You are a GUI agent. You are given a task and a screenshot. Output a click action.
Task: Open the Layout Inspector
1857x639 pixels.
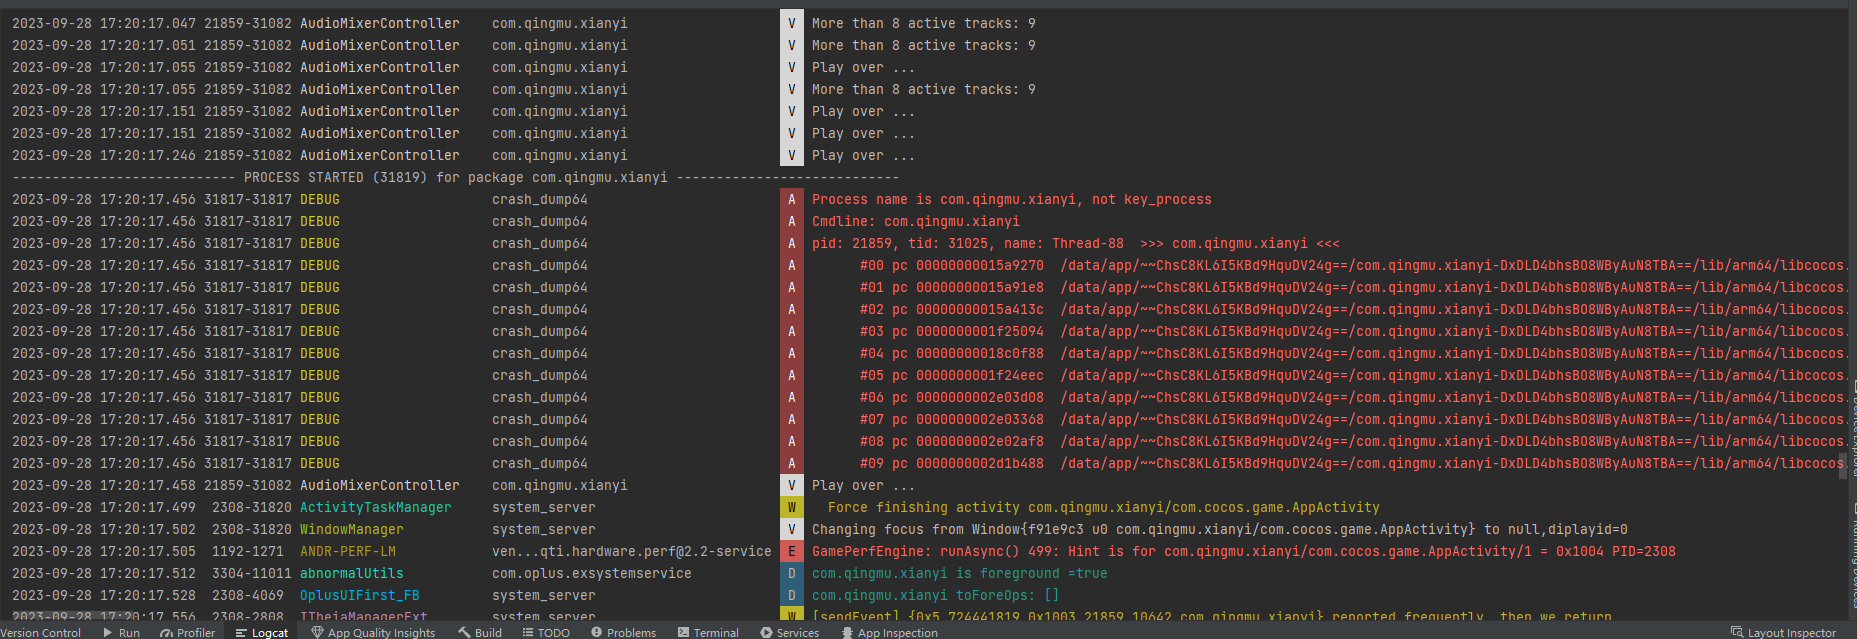1783,632
